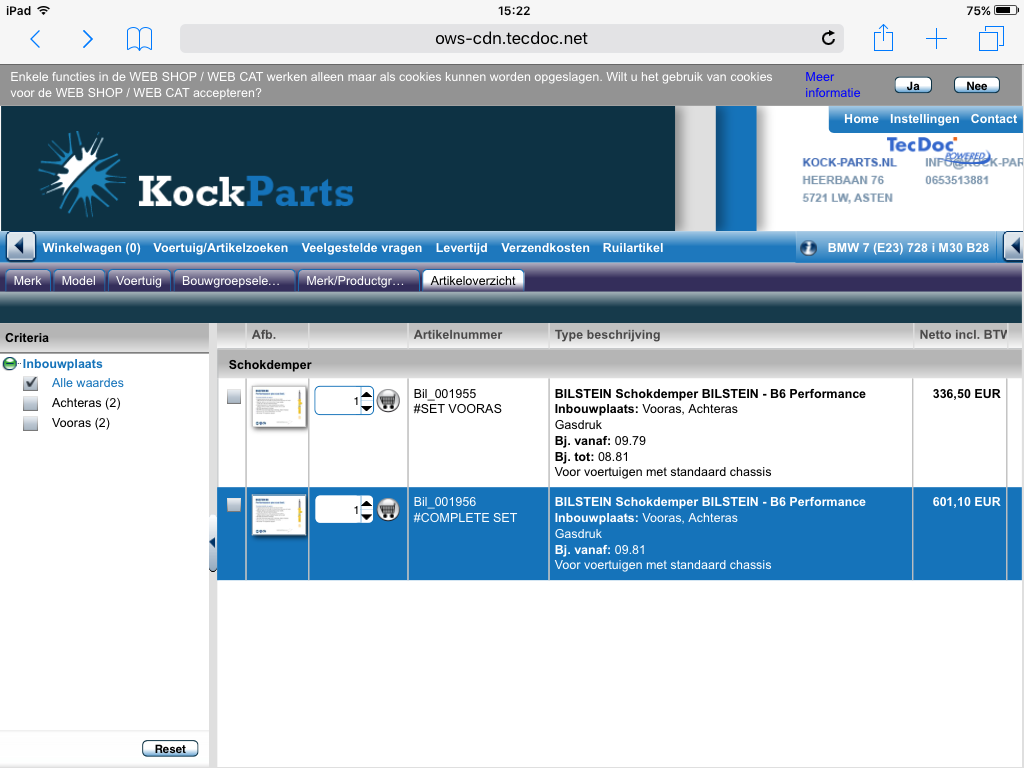The height and width of the screenshot is (768, 1024).
Task: Toggle the Alle waardes checkbox
Action: coord(31,383)
